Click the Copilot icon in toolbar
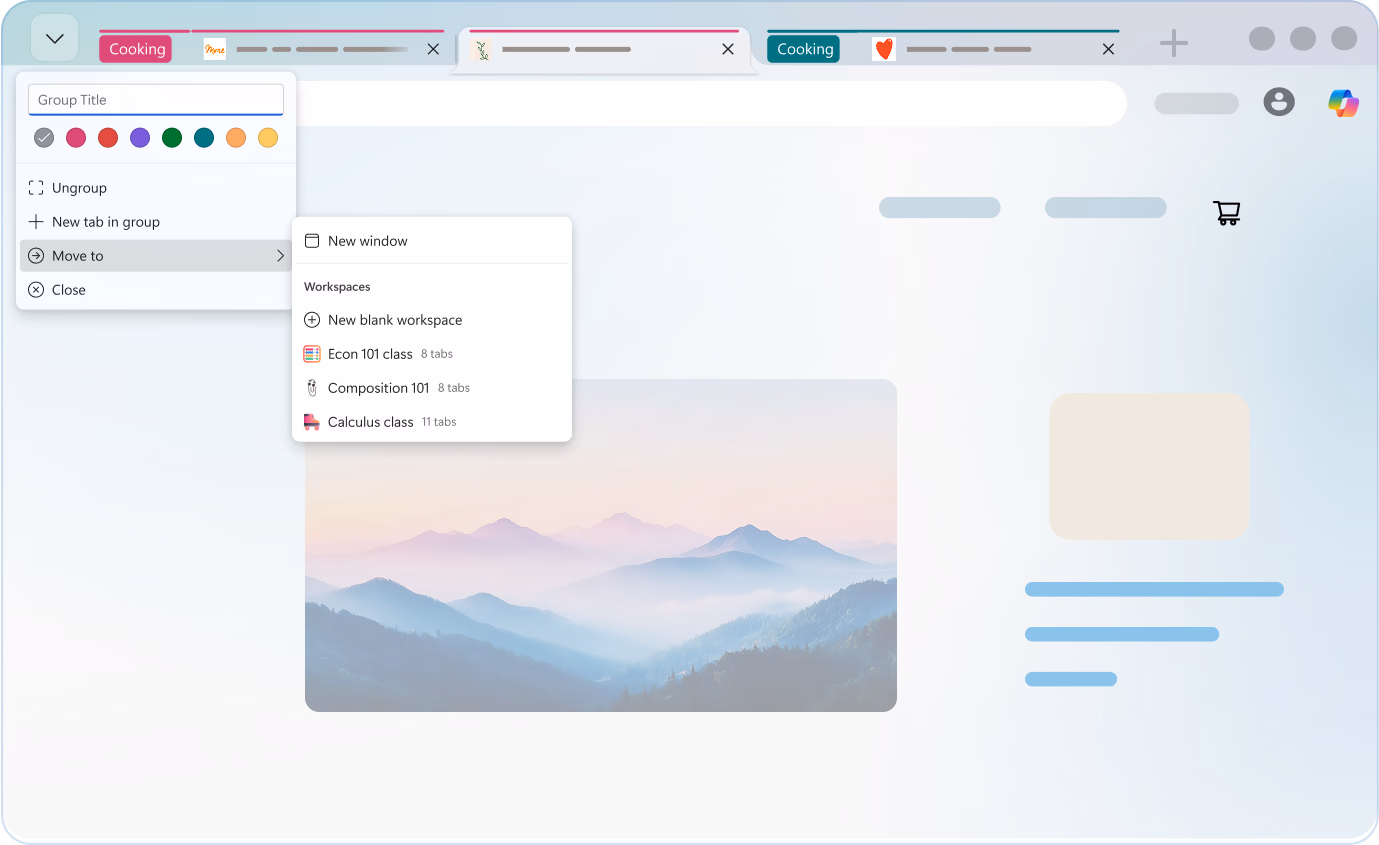 [x=1343, y=103]
